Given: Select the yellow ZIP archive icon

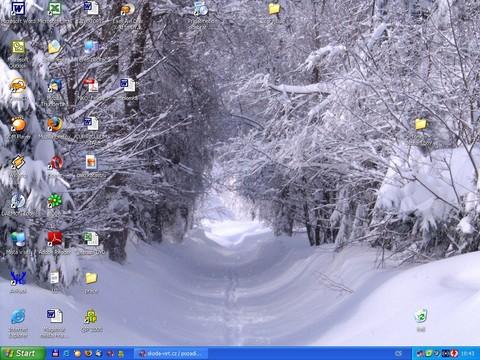Looking at the screenshot, I should point(91,316).
